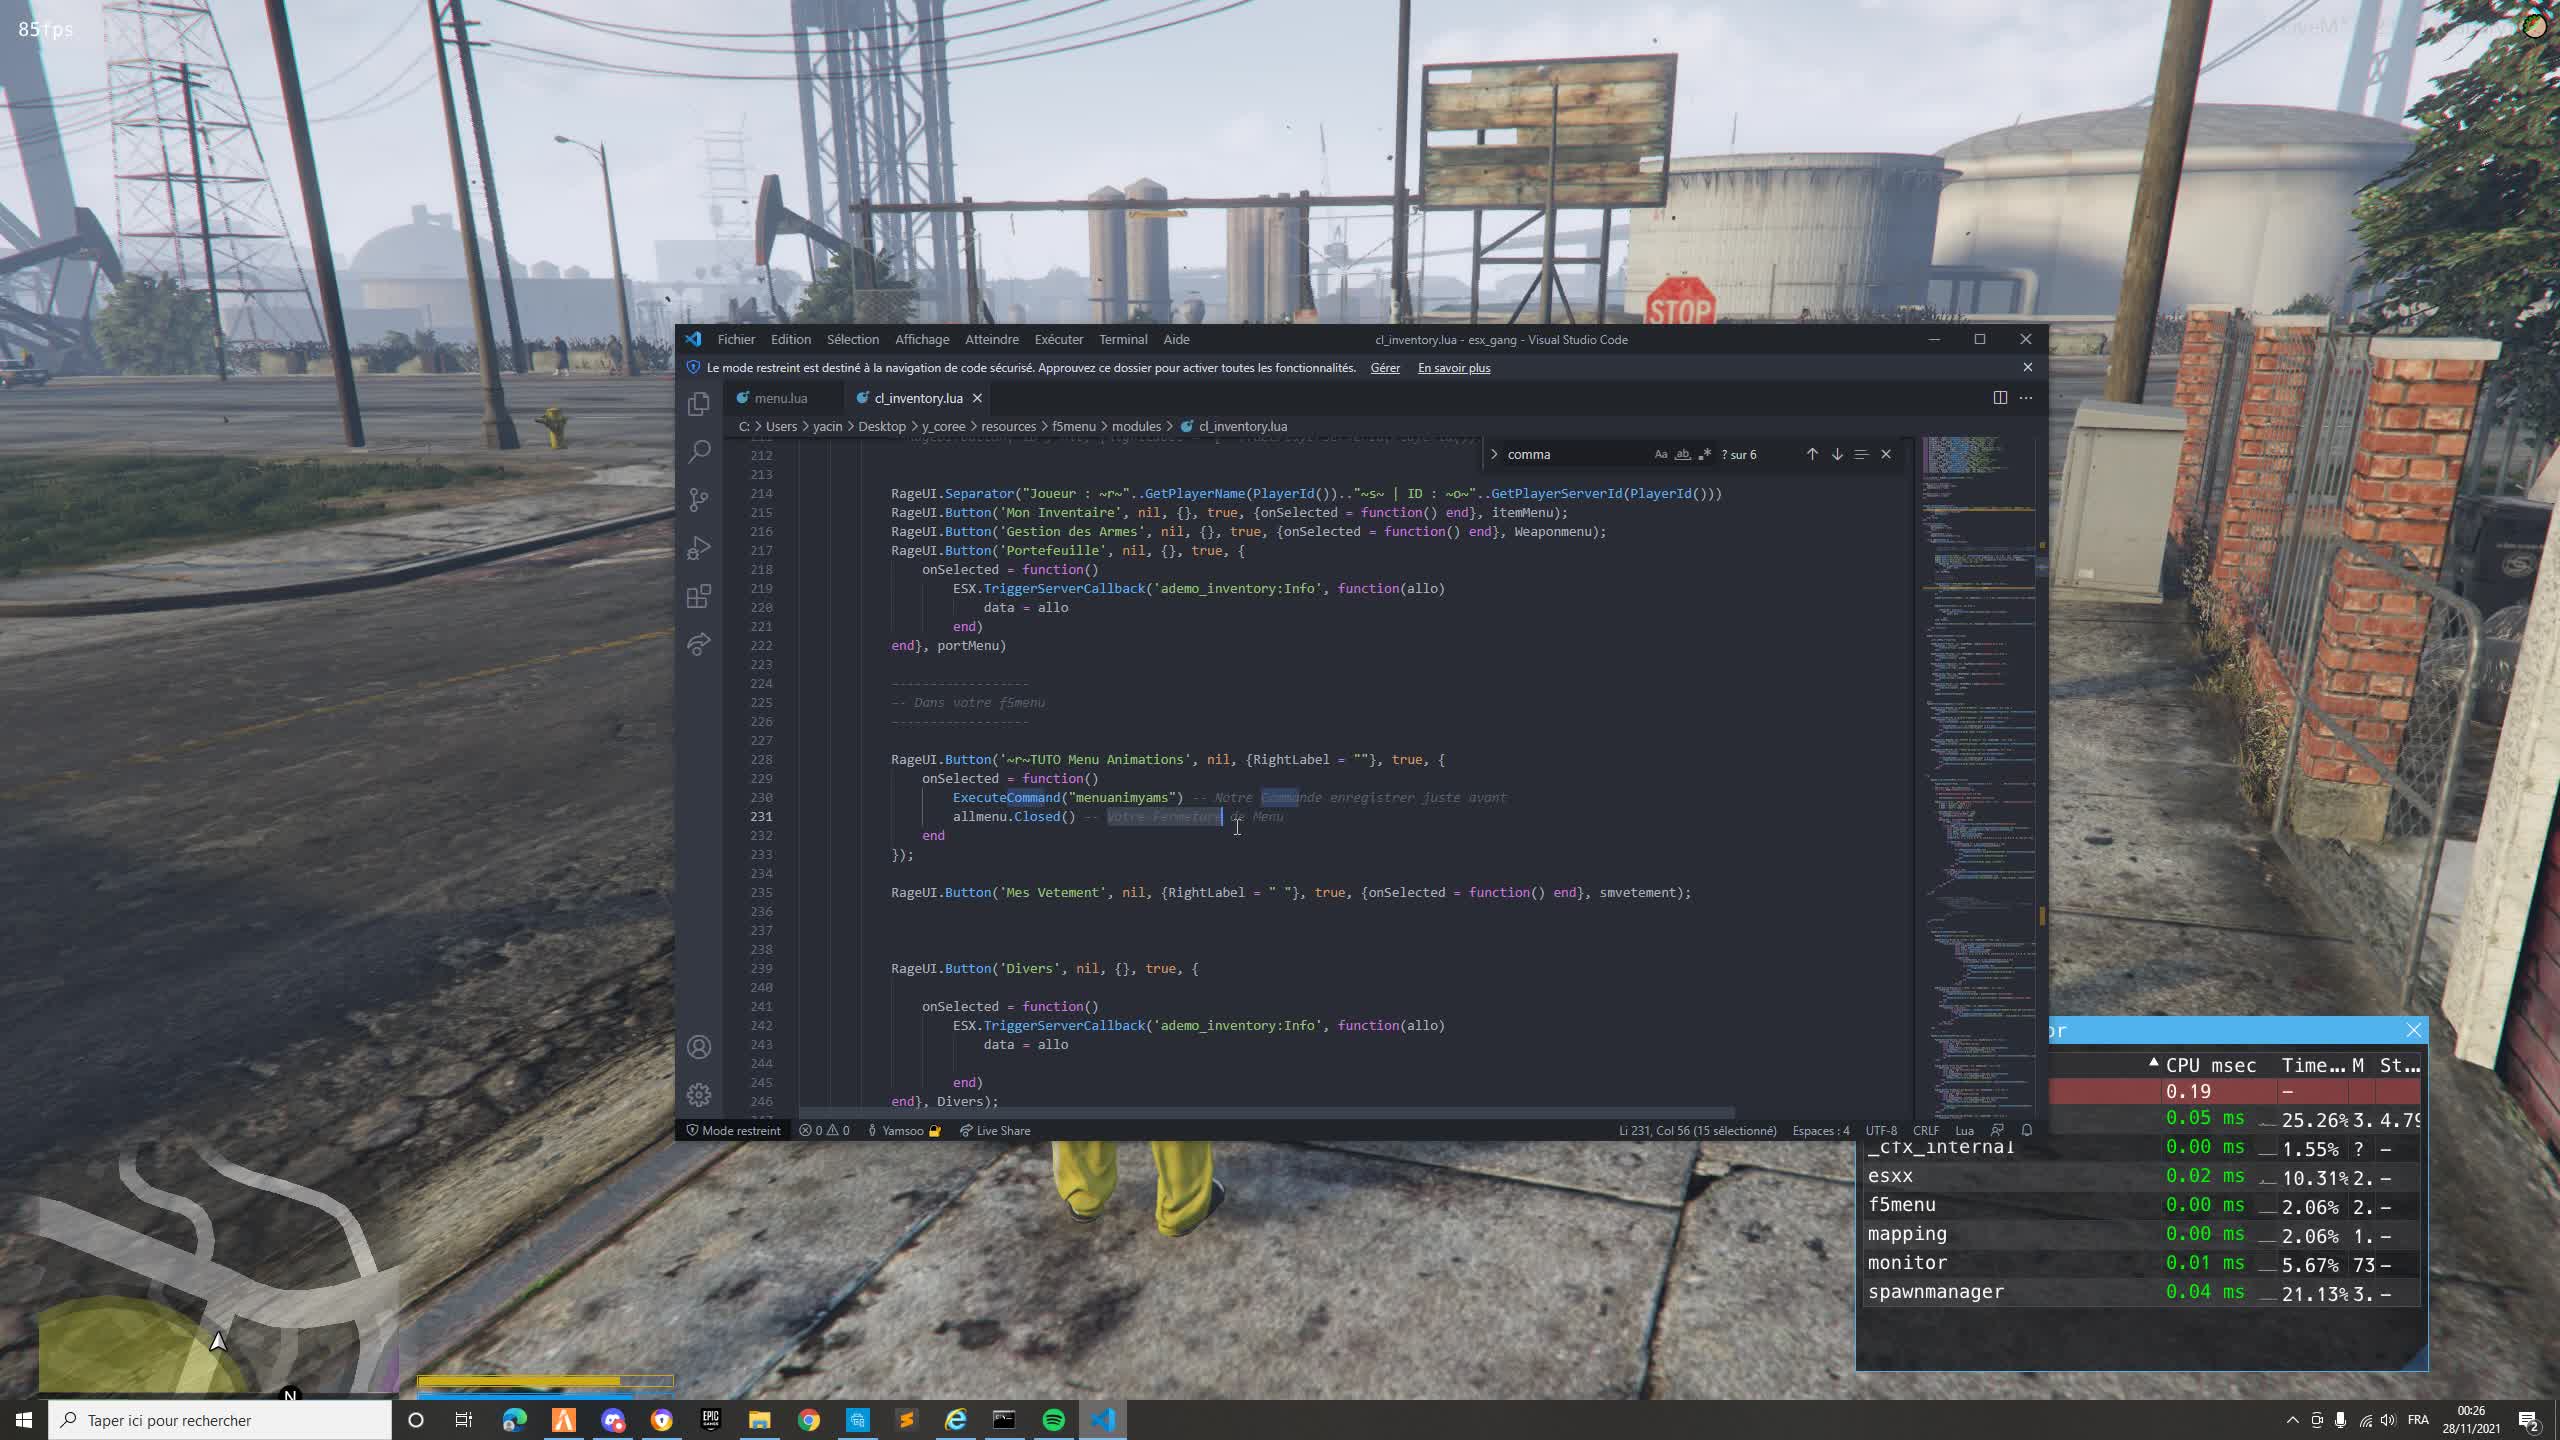The height and width of the screenshot is (1440, 2560).
Task: Open the Accounts icon above settings
Action: [x=698, y=1047]
